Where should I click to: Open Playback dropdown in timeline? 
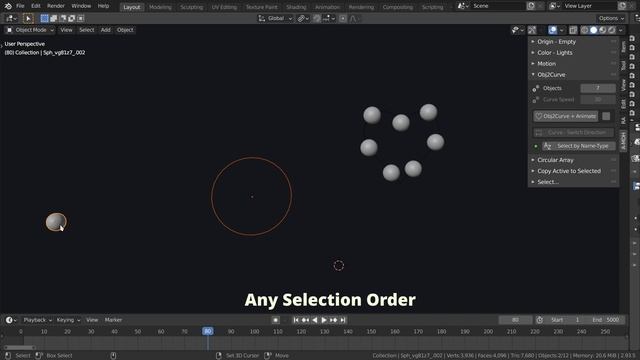point(38,320)
